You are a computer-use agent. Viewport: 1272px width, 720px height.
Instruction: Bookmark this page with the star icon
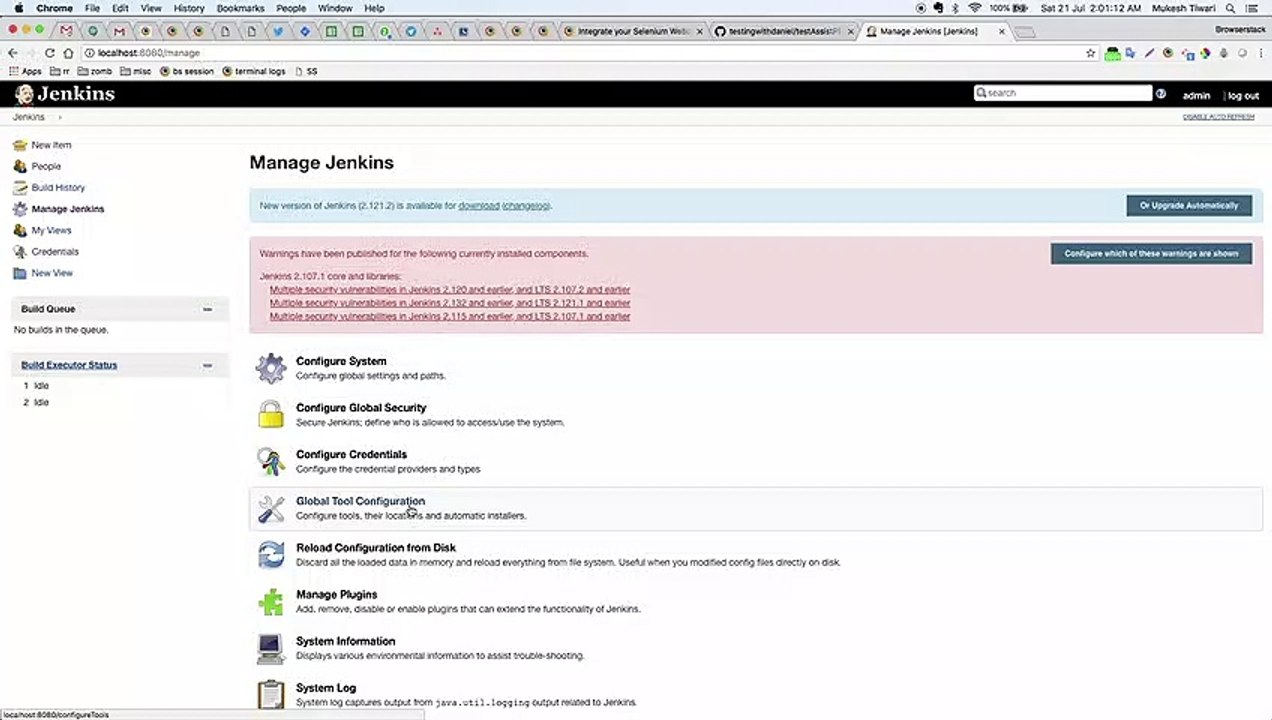point(1090,52)
